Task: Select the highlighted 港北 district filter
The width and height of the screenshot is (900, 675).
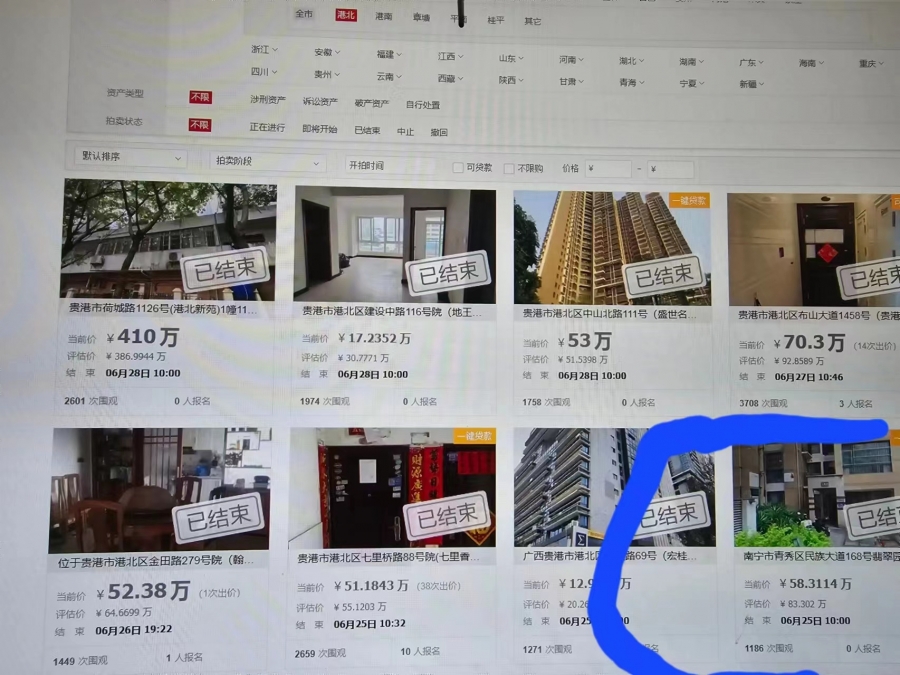Action: click(x=346, y=15)
